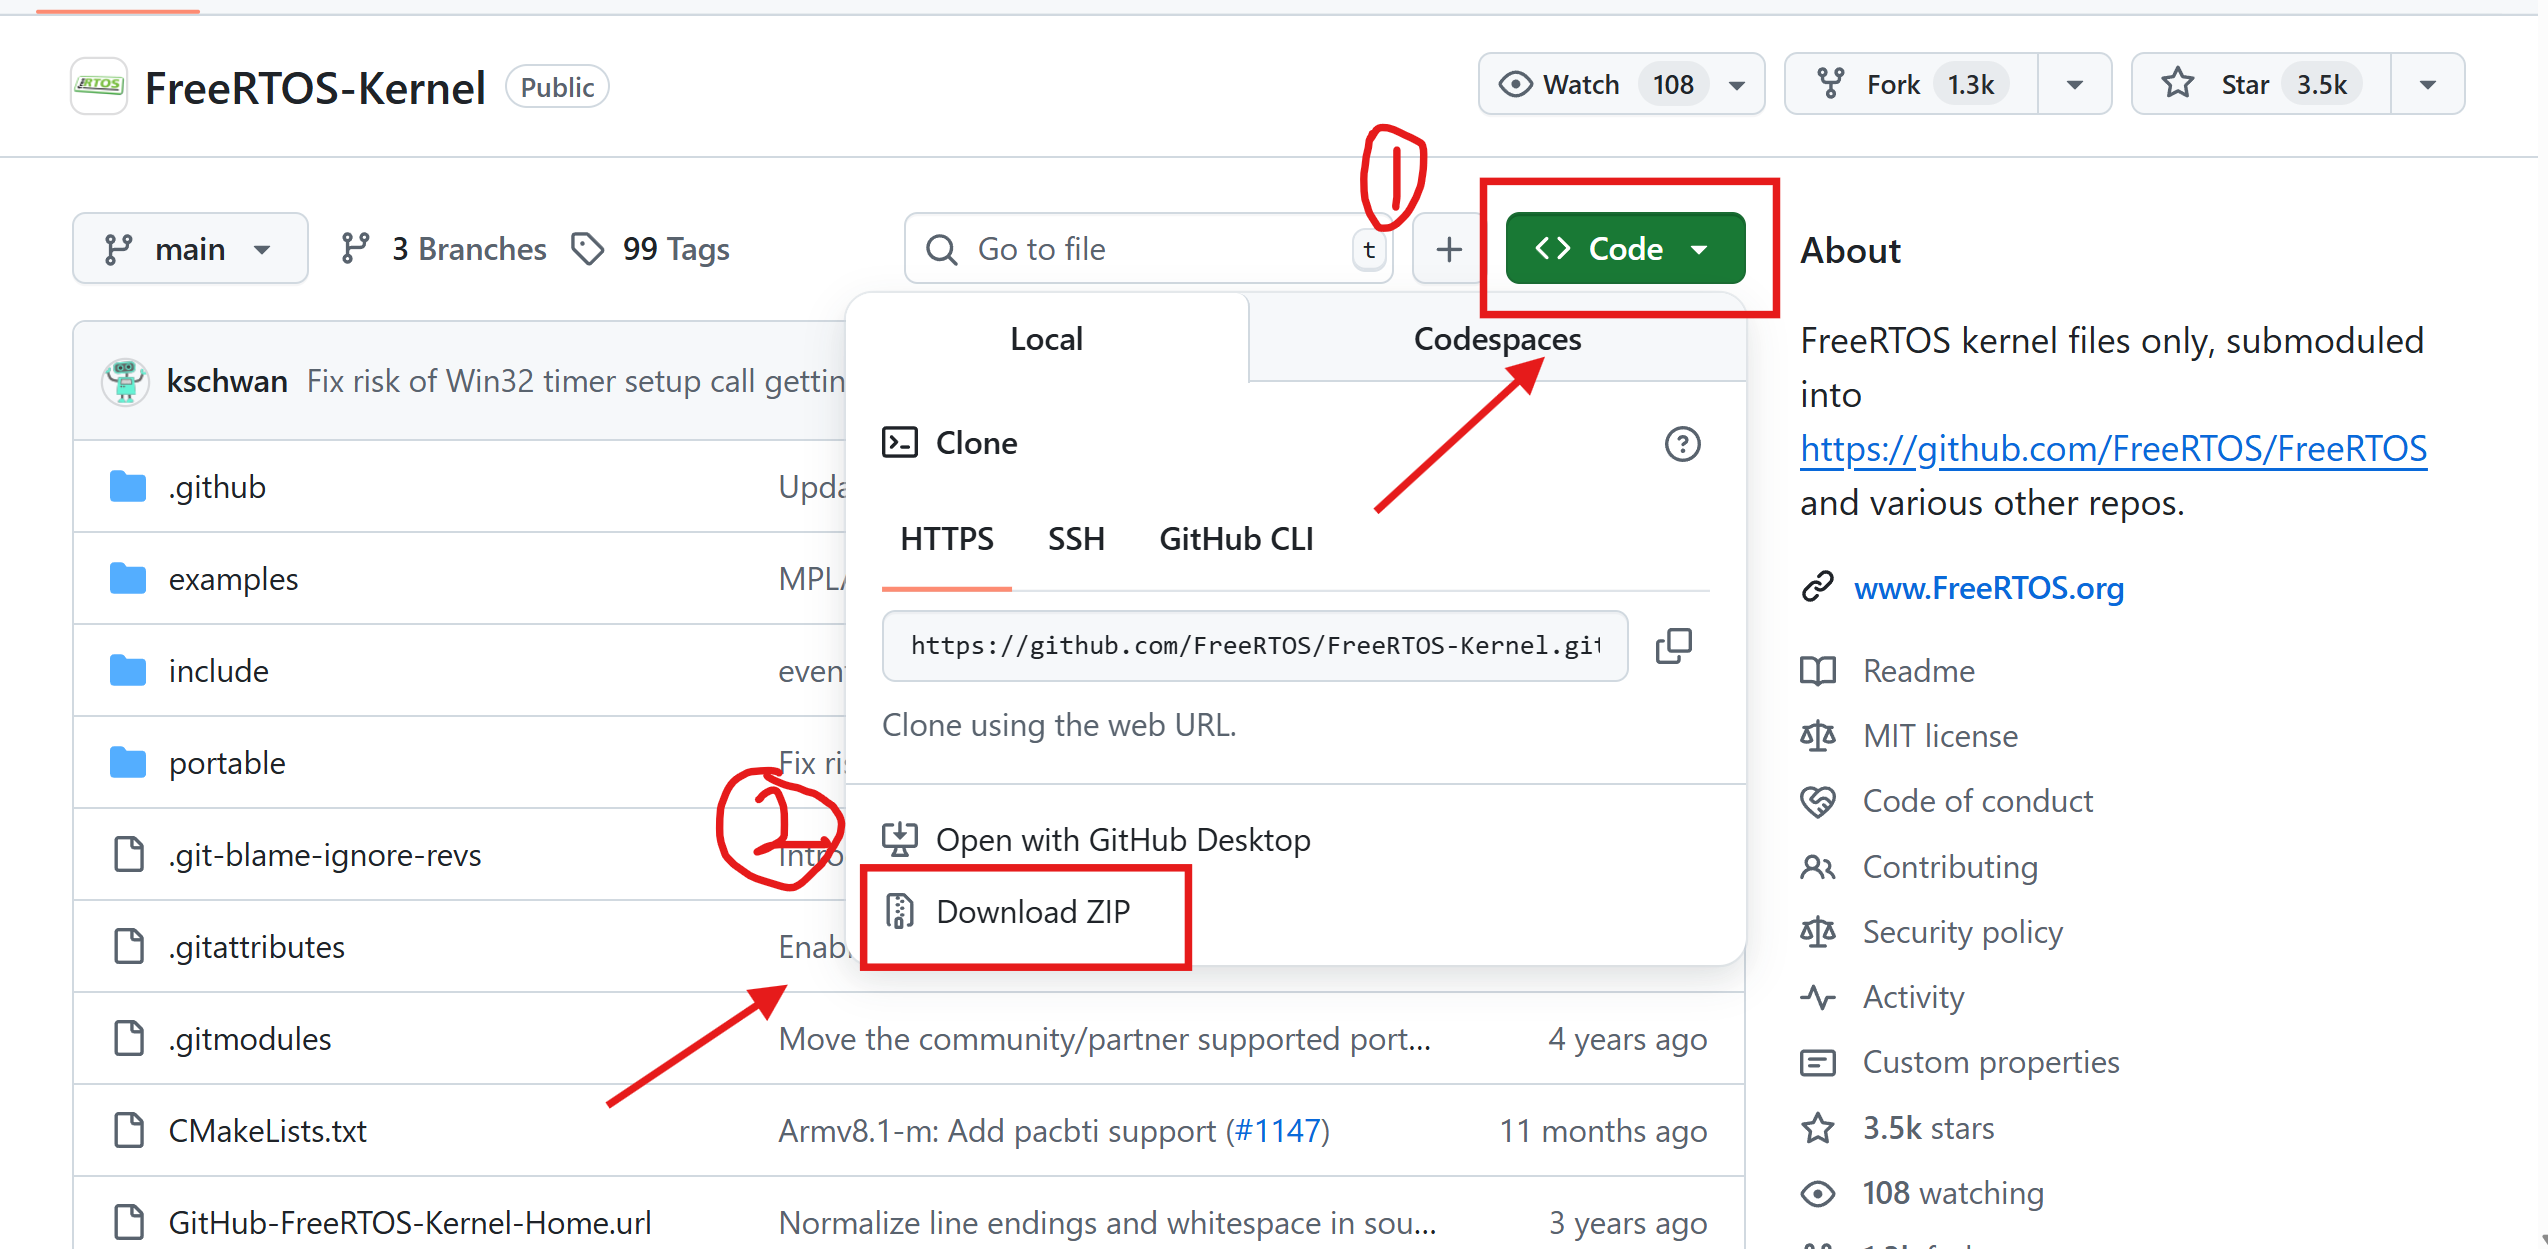Select the SSH clone tab
This screenshot has height=1249, width=2548.
(x=1076, y=539)
